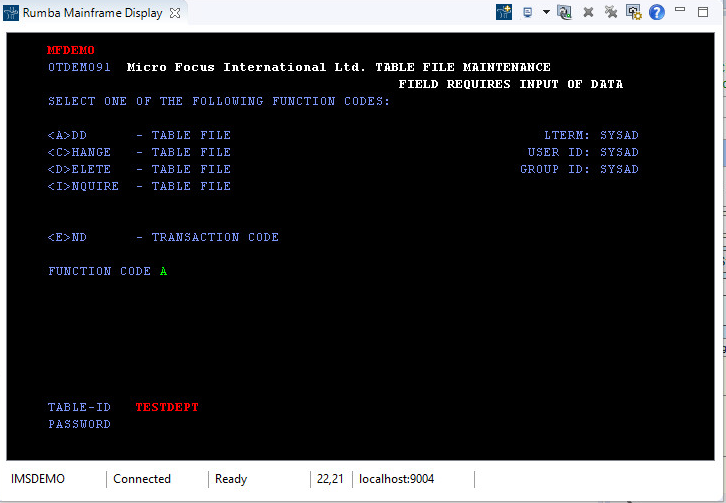This screenshot has width=726, height=503.
Task: Click the single X disconnect icon
Action: click(x=588, y=12)
